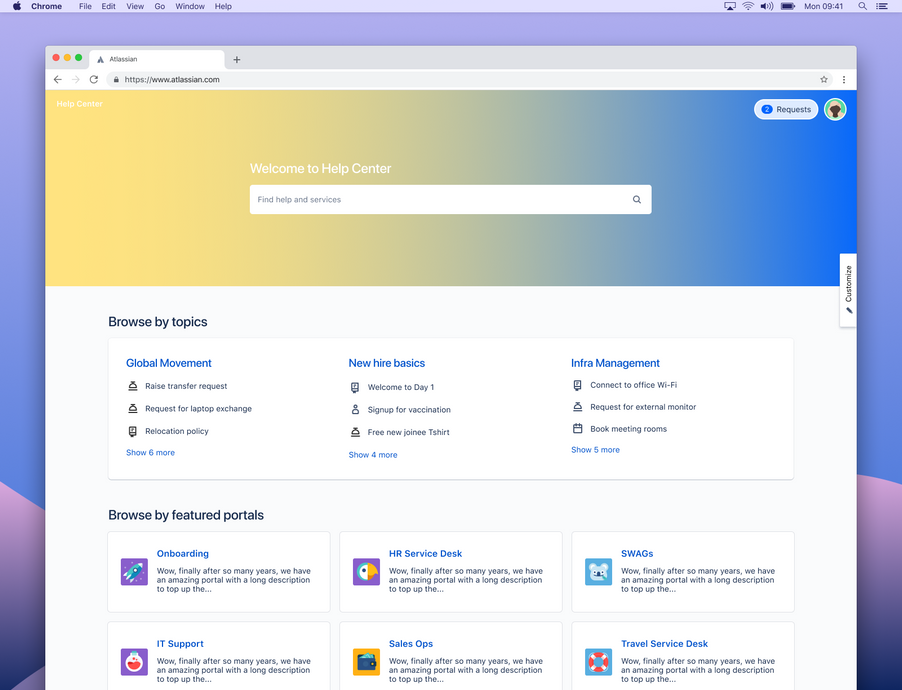The width and height of the screenshot is (902, 690).
Task: Open the View menu in the menu bar
Action: [135, 6]
